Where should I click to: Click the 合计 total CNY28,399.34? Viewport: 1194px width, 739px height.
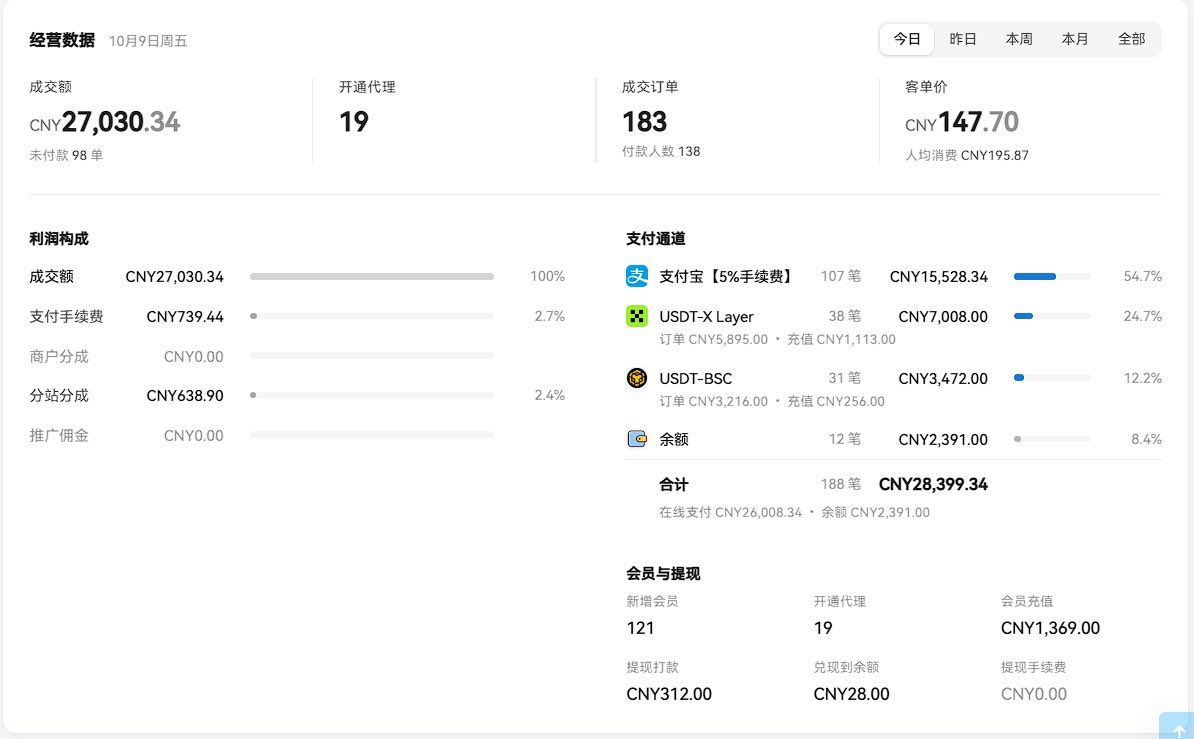[933, 485]
